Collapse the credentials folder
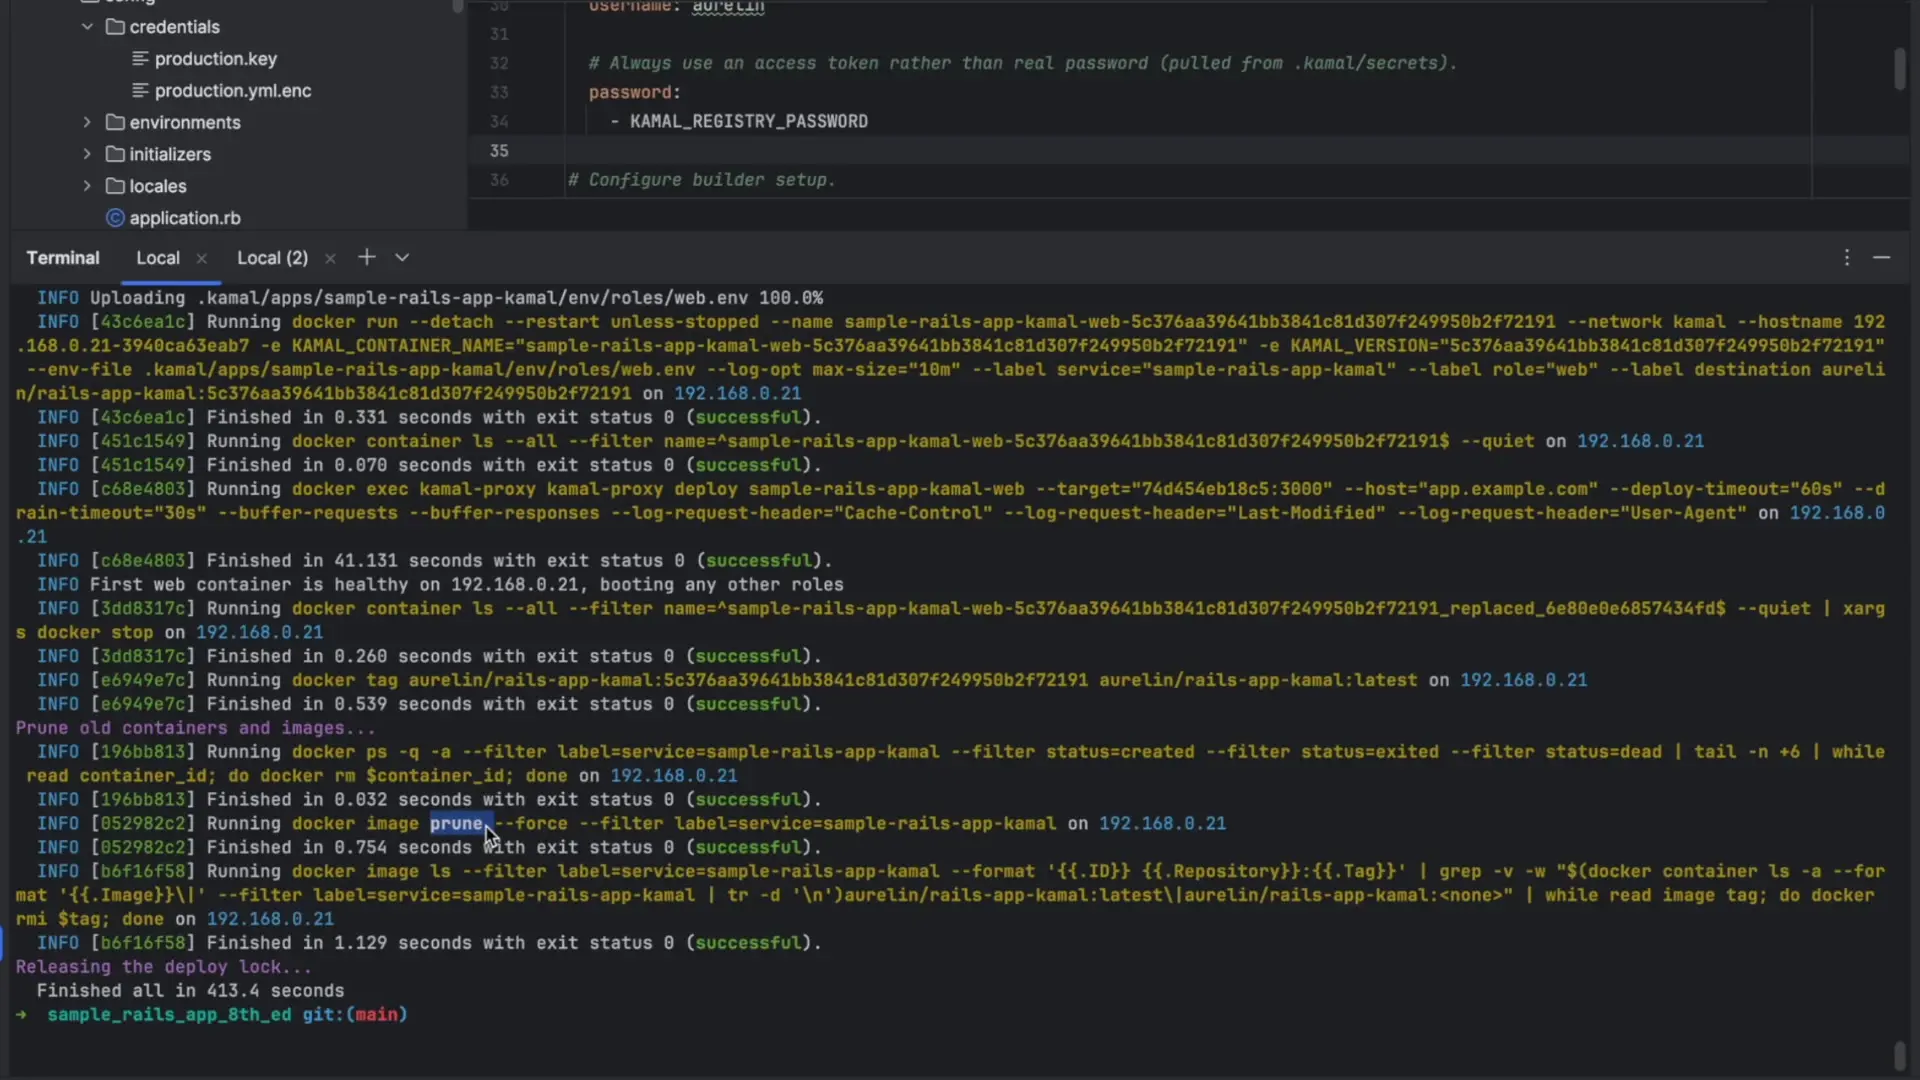 [x=87, y=27]
